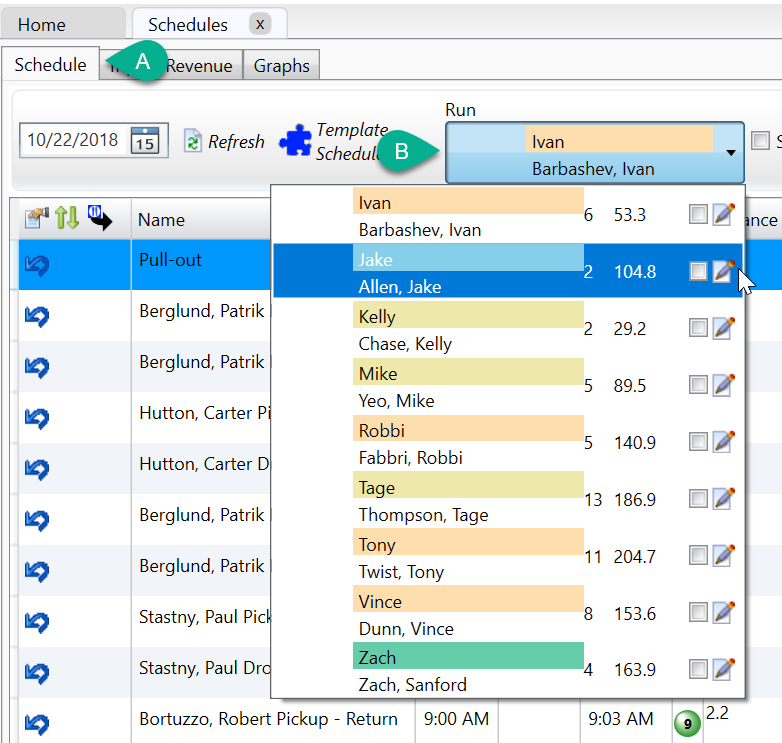
Task: Click the green Refresh icon
Action: (x=192, y=142)
